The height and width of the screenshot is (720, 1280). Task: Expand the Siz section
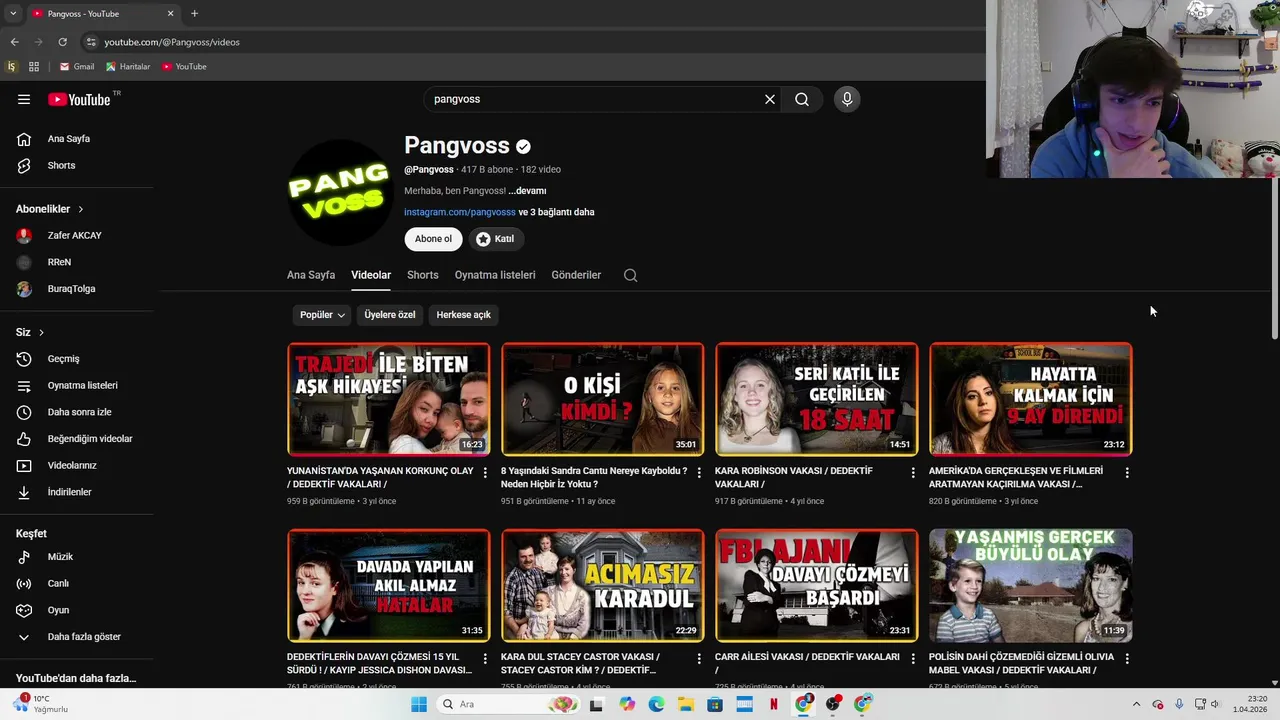[30, 332]
